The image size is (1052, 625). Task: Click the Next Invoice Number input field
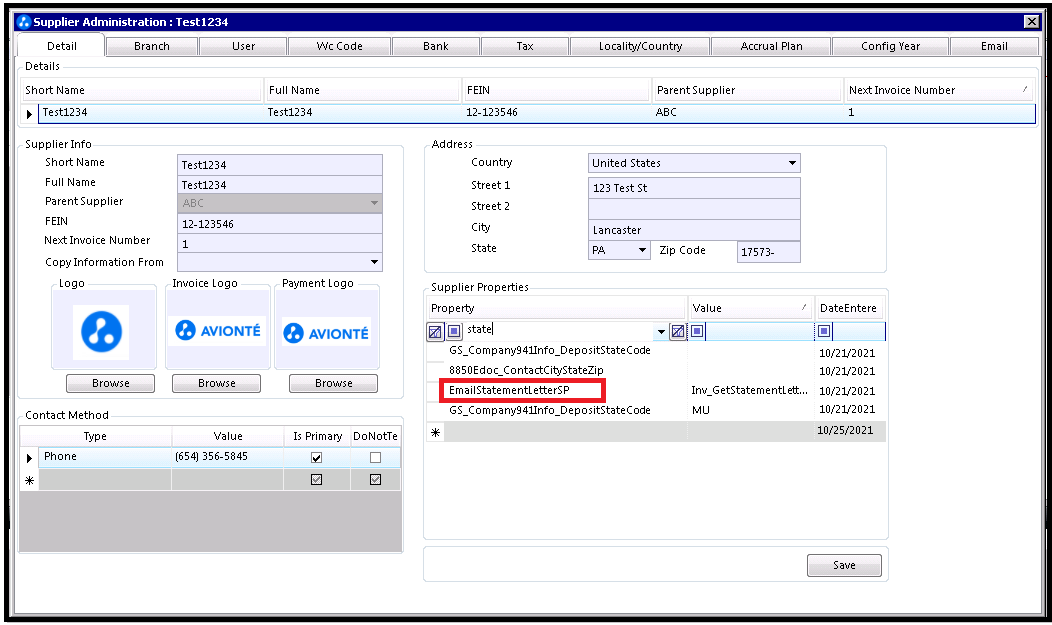(x=280, y=243)
